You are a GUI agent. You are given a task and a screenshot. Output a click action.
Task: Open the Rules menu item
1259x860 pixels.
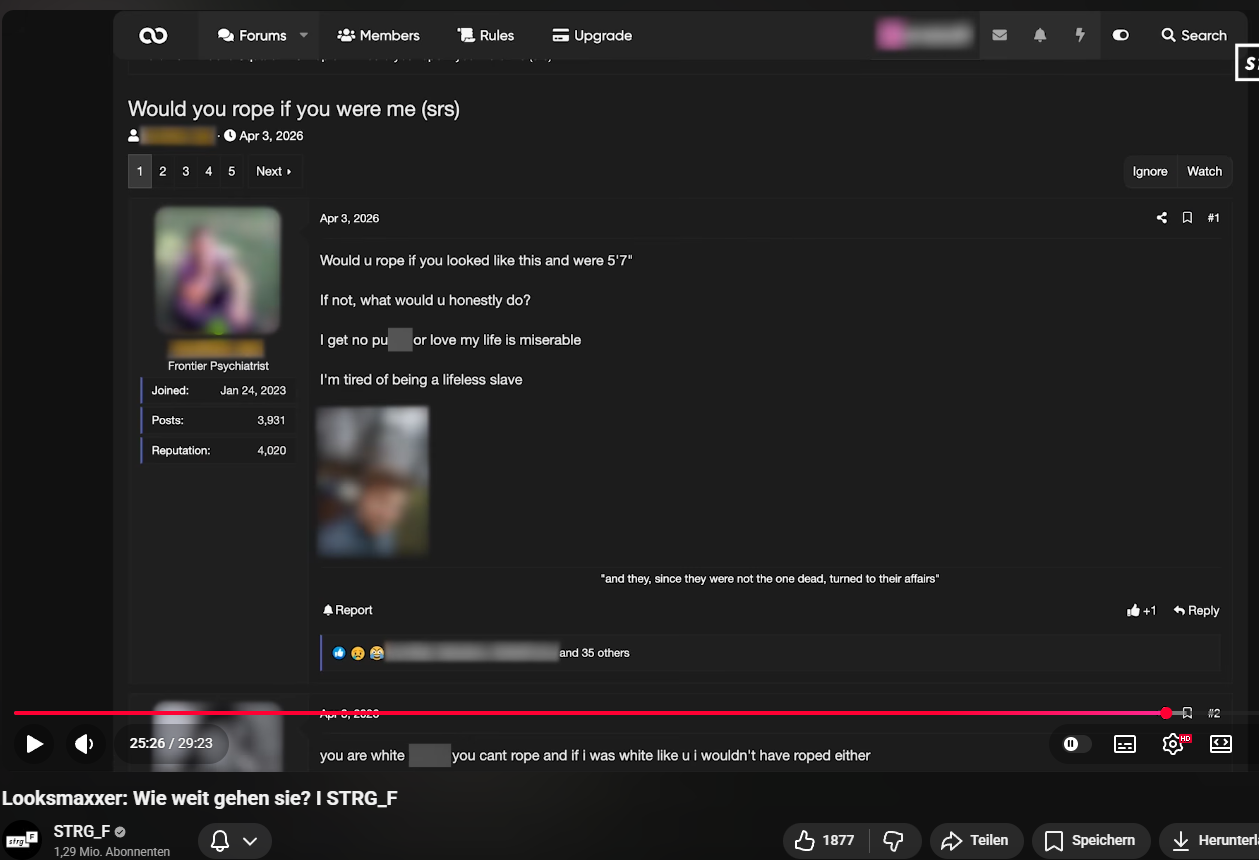point(486,35)
